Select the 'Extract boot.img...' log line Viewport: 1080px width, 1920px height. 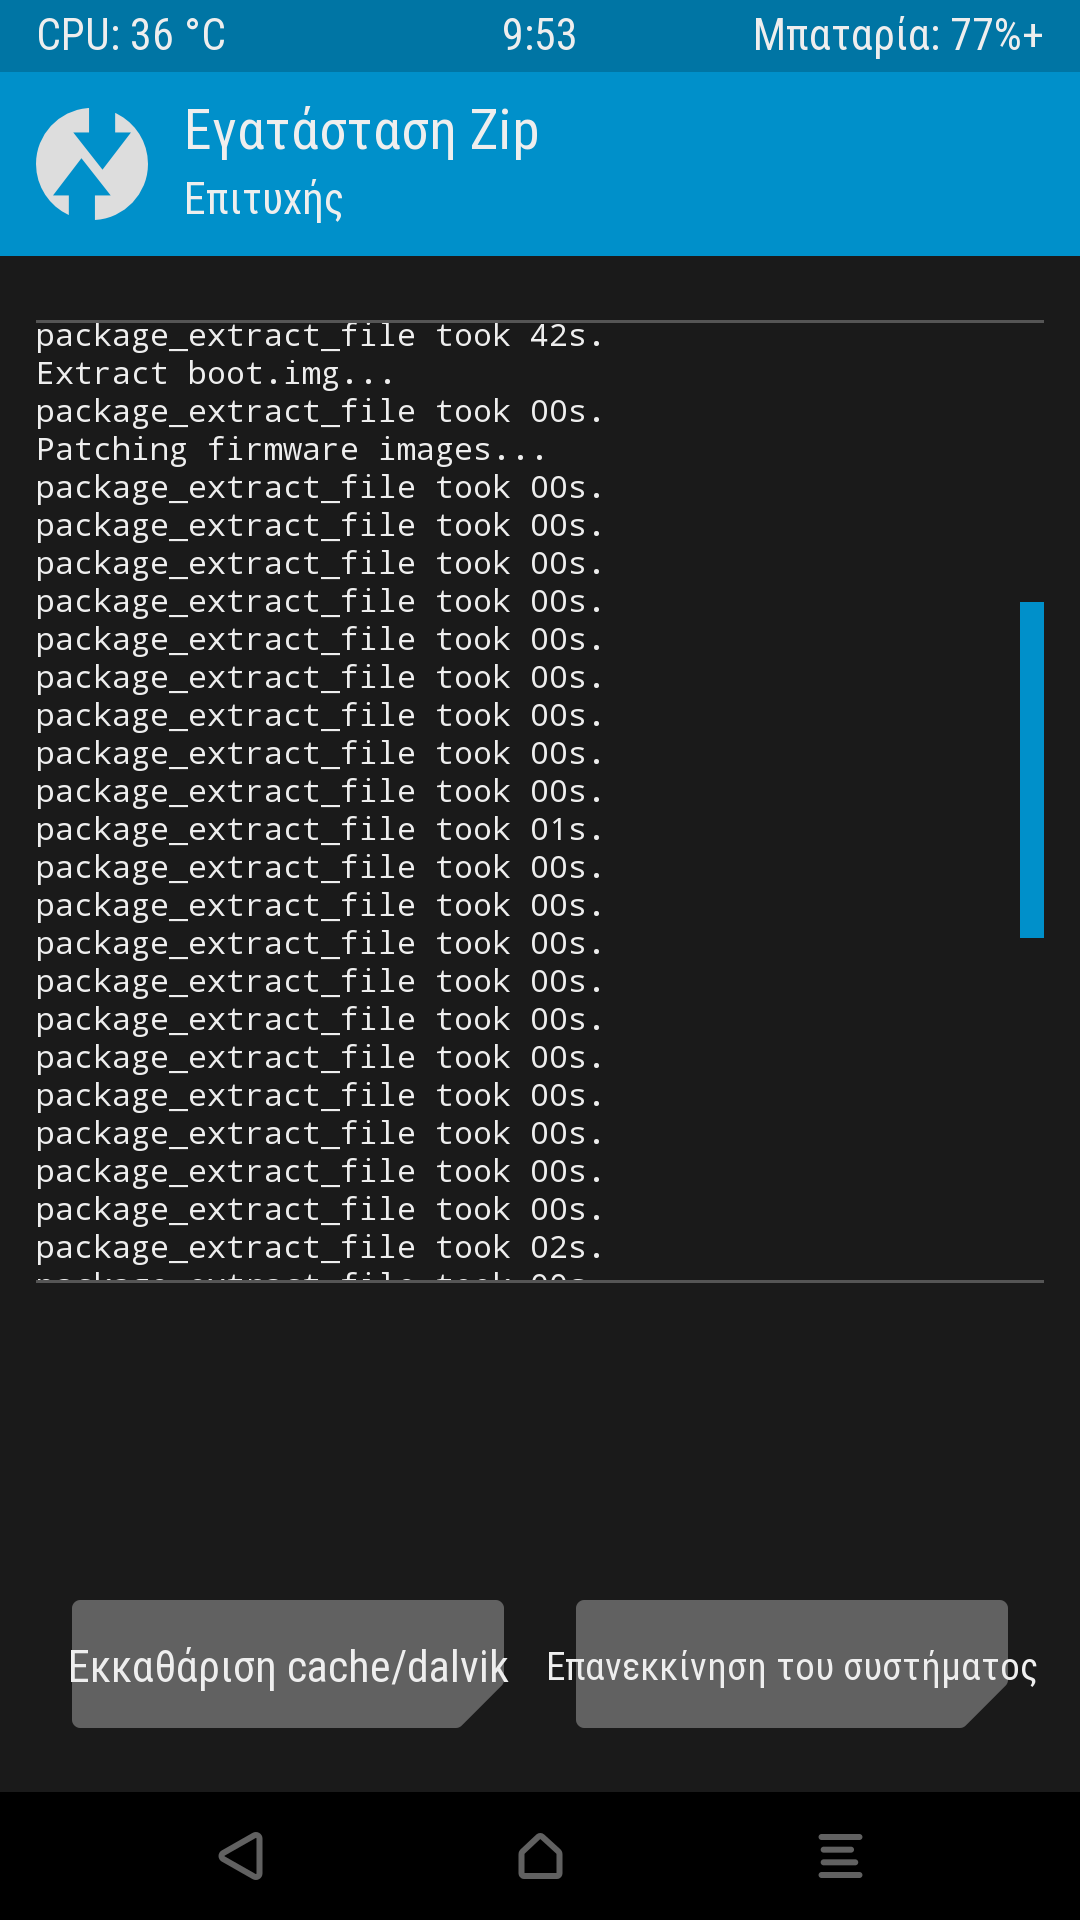[x=215, y=374]
